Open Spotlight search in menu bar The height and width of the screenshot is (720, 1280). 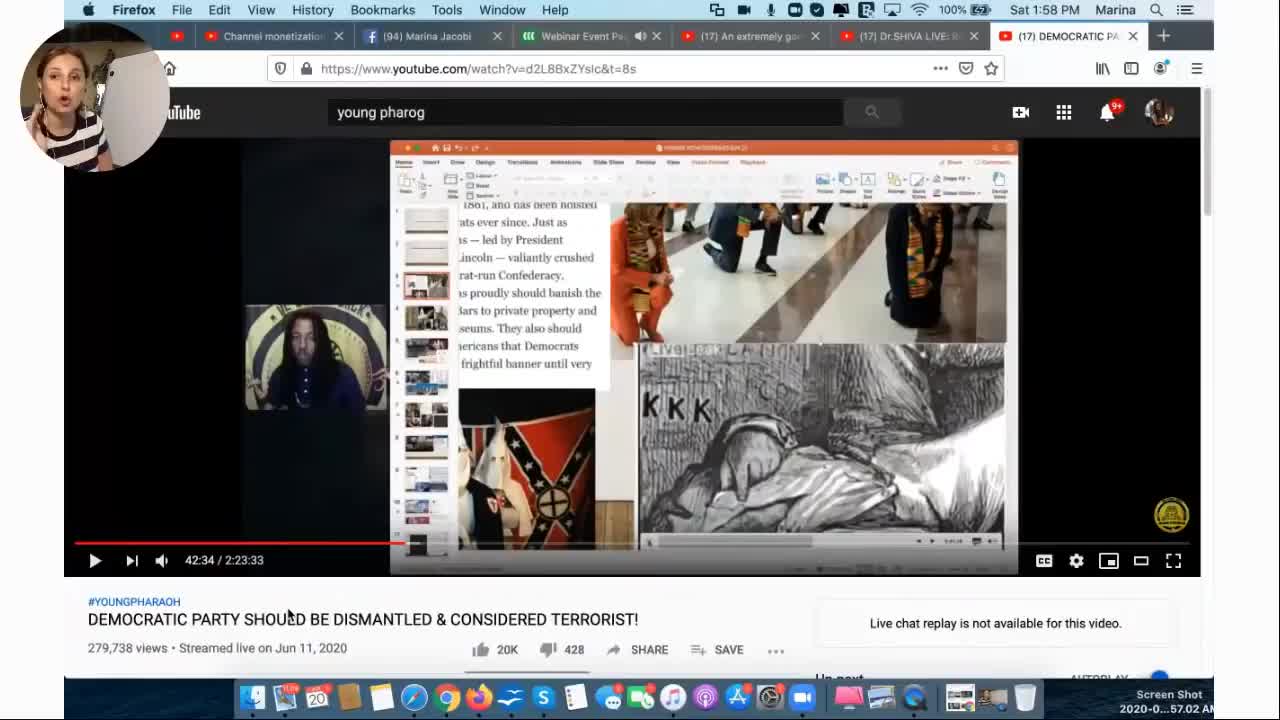[x=1156, y=10]
